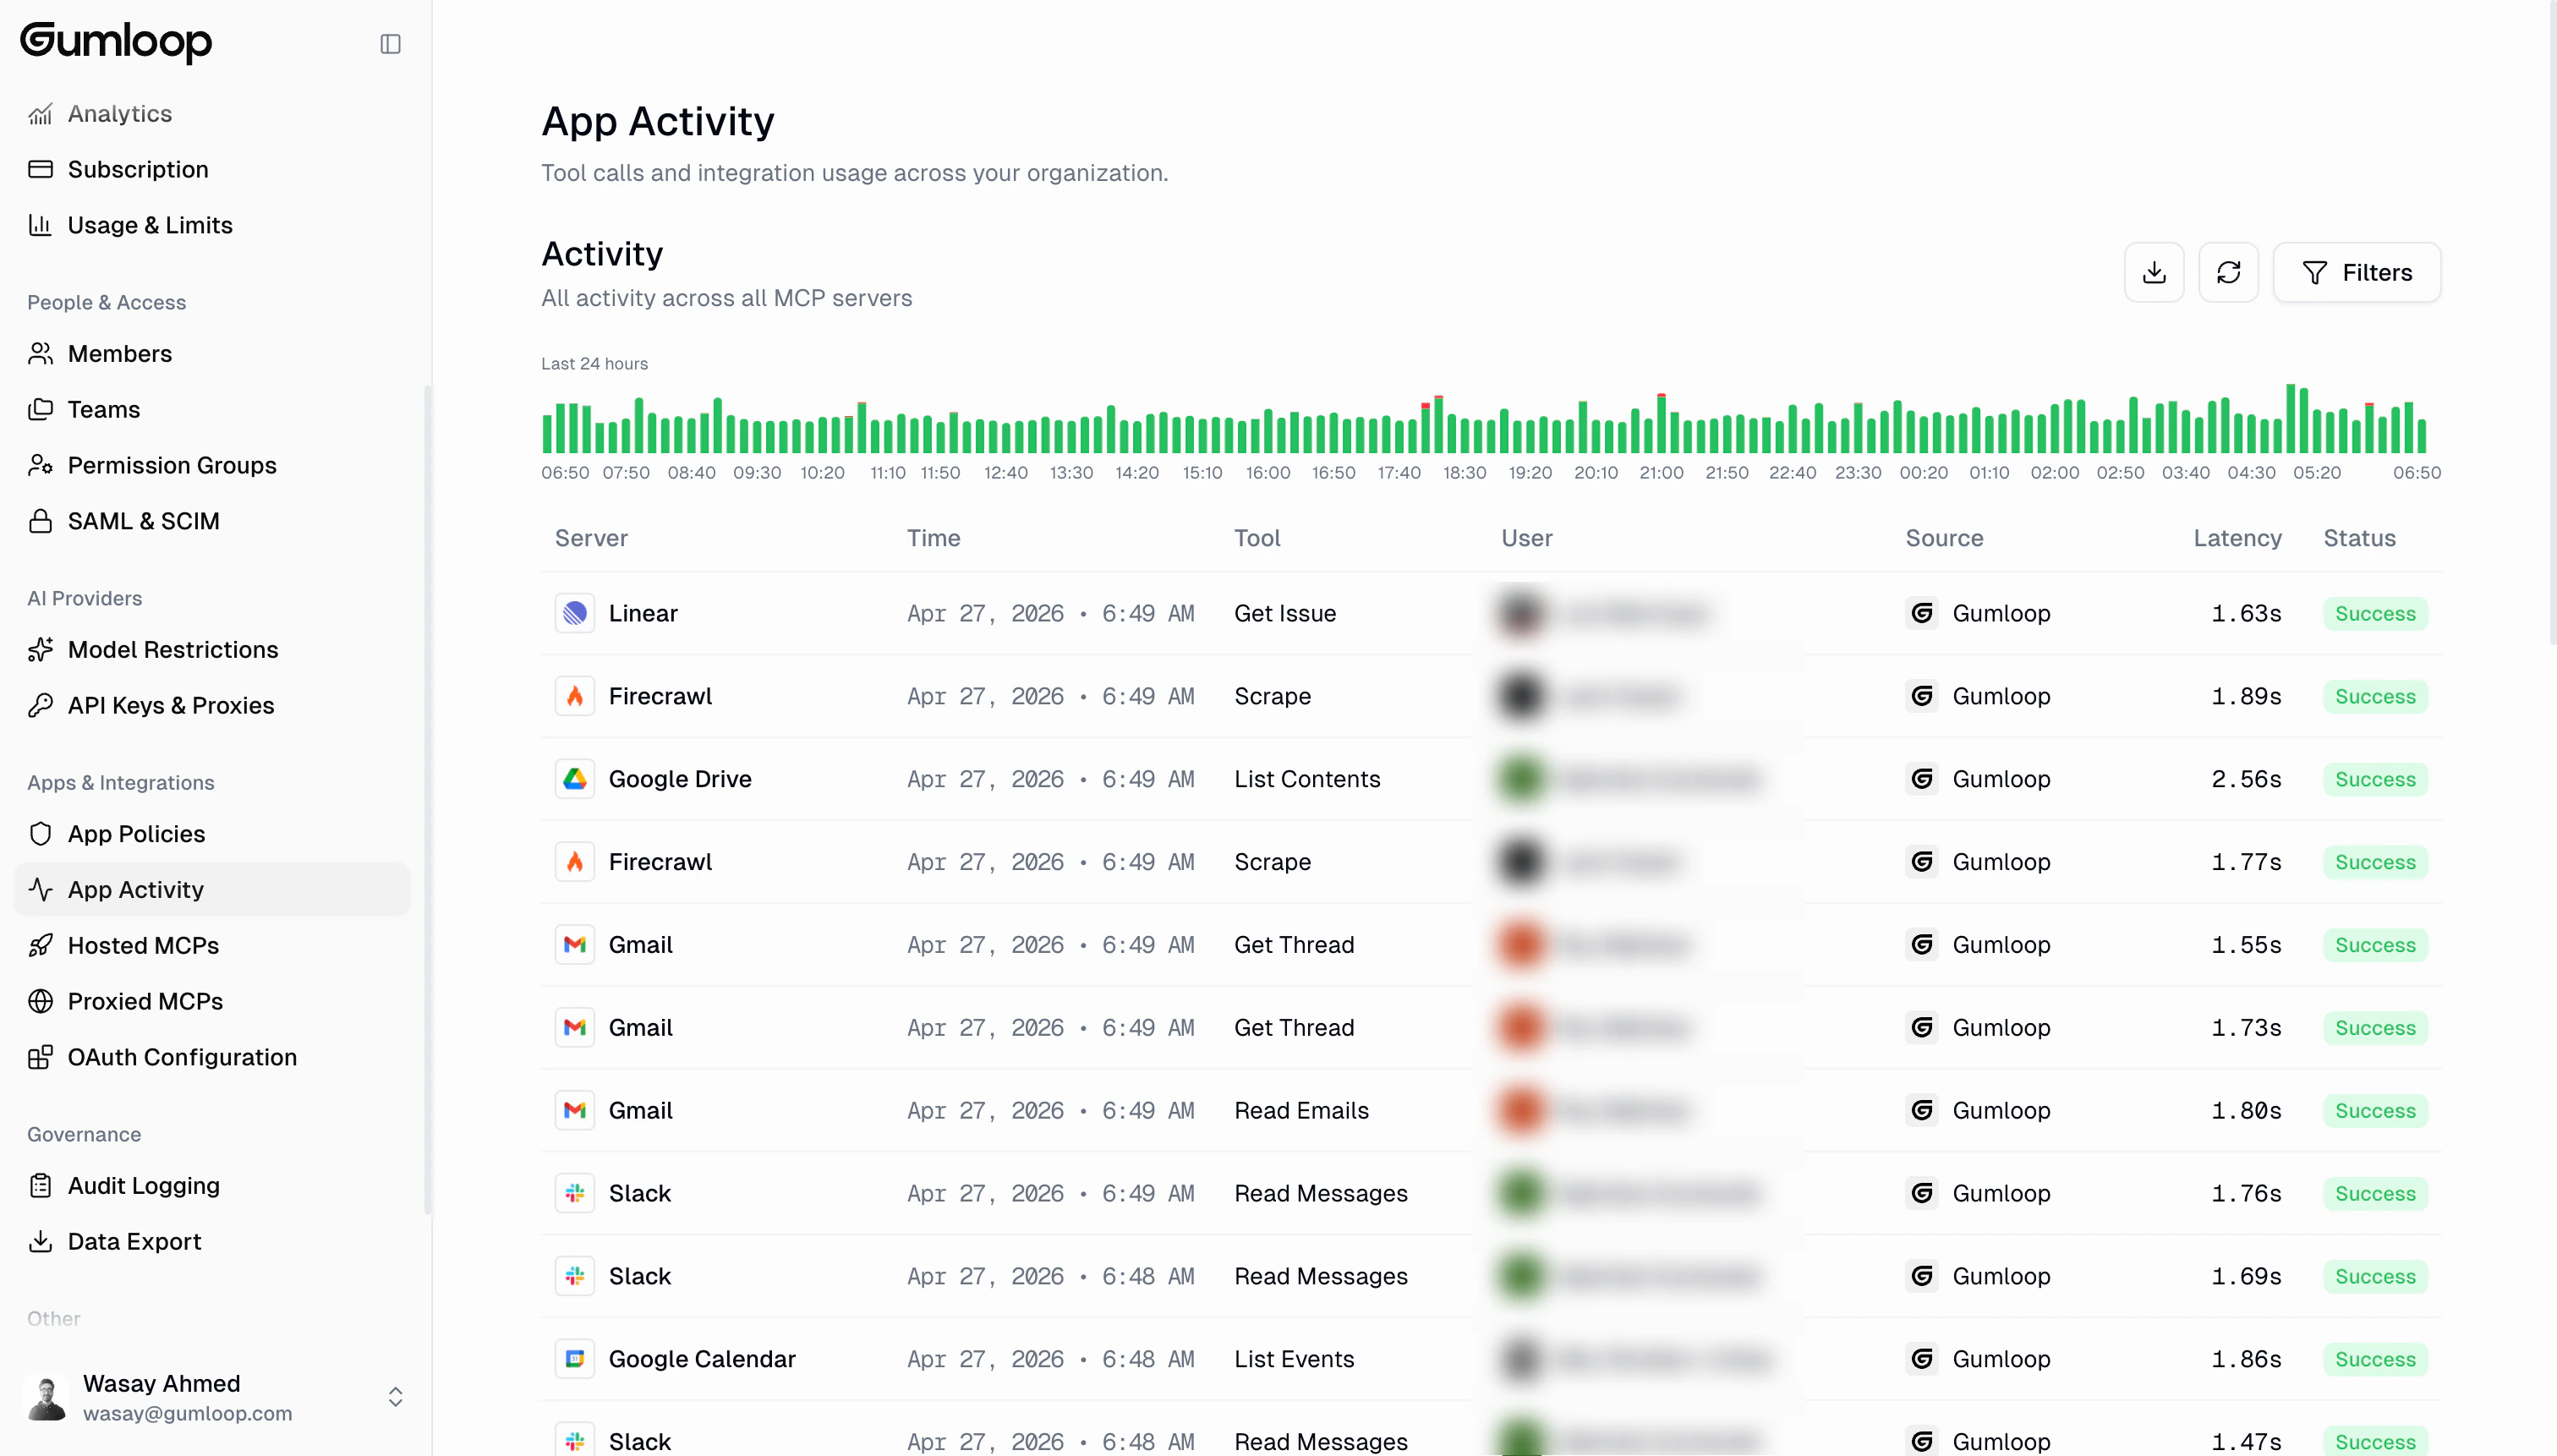Click the Gumloop source icon on the first row
This screenshot has width=2557, height=1456.
coord(1923,612)
